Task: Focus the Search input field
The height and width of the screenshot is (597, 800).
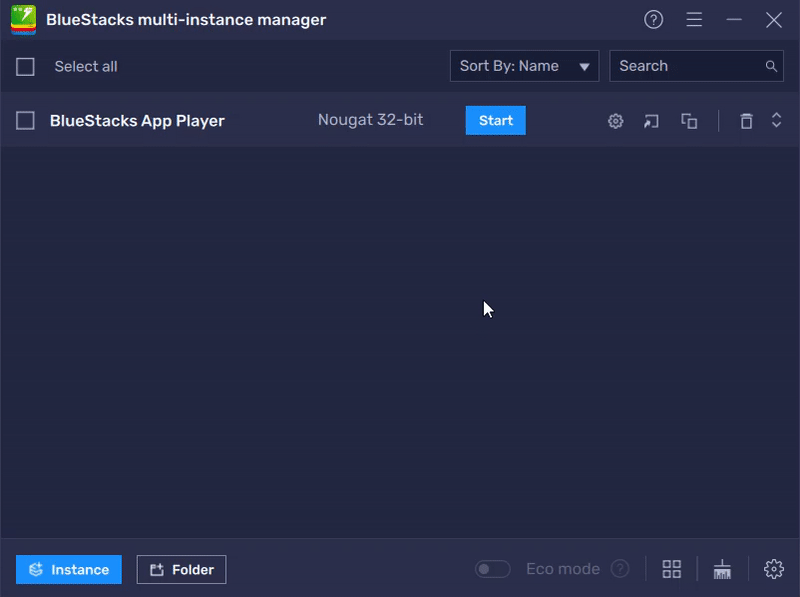Action: 696,66
